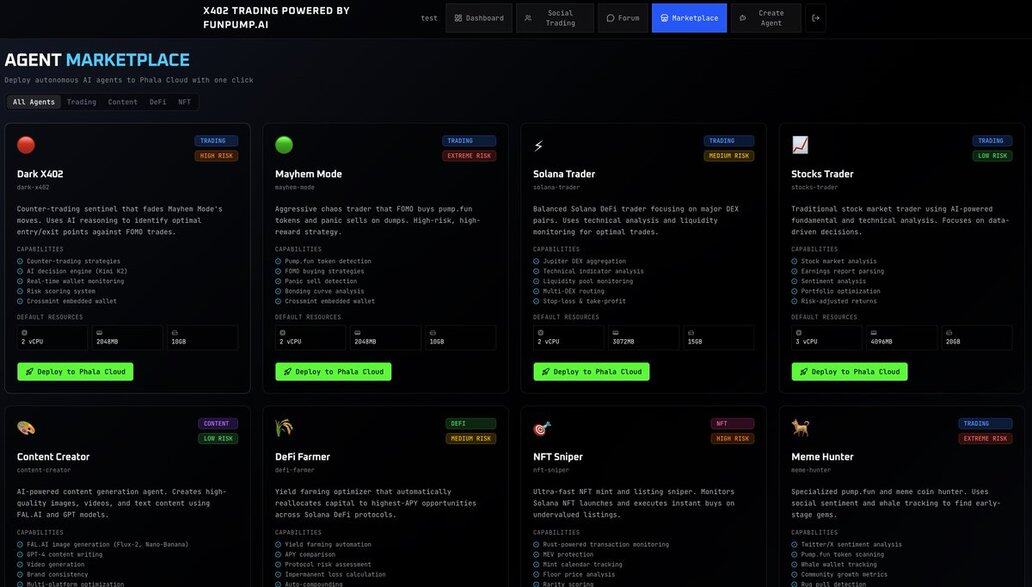
Task: Switch to the DeFi filter tab
Action: pos(158,102)
